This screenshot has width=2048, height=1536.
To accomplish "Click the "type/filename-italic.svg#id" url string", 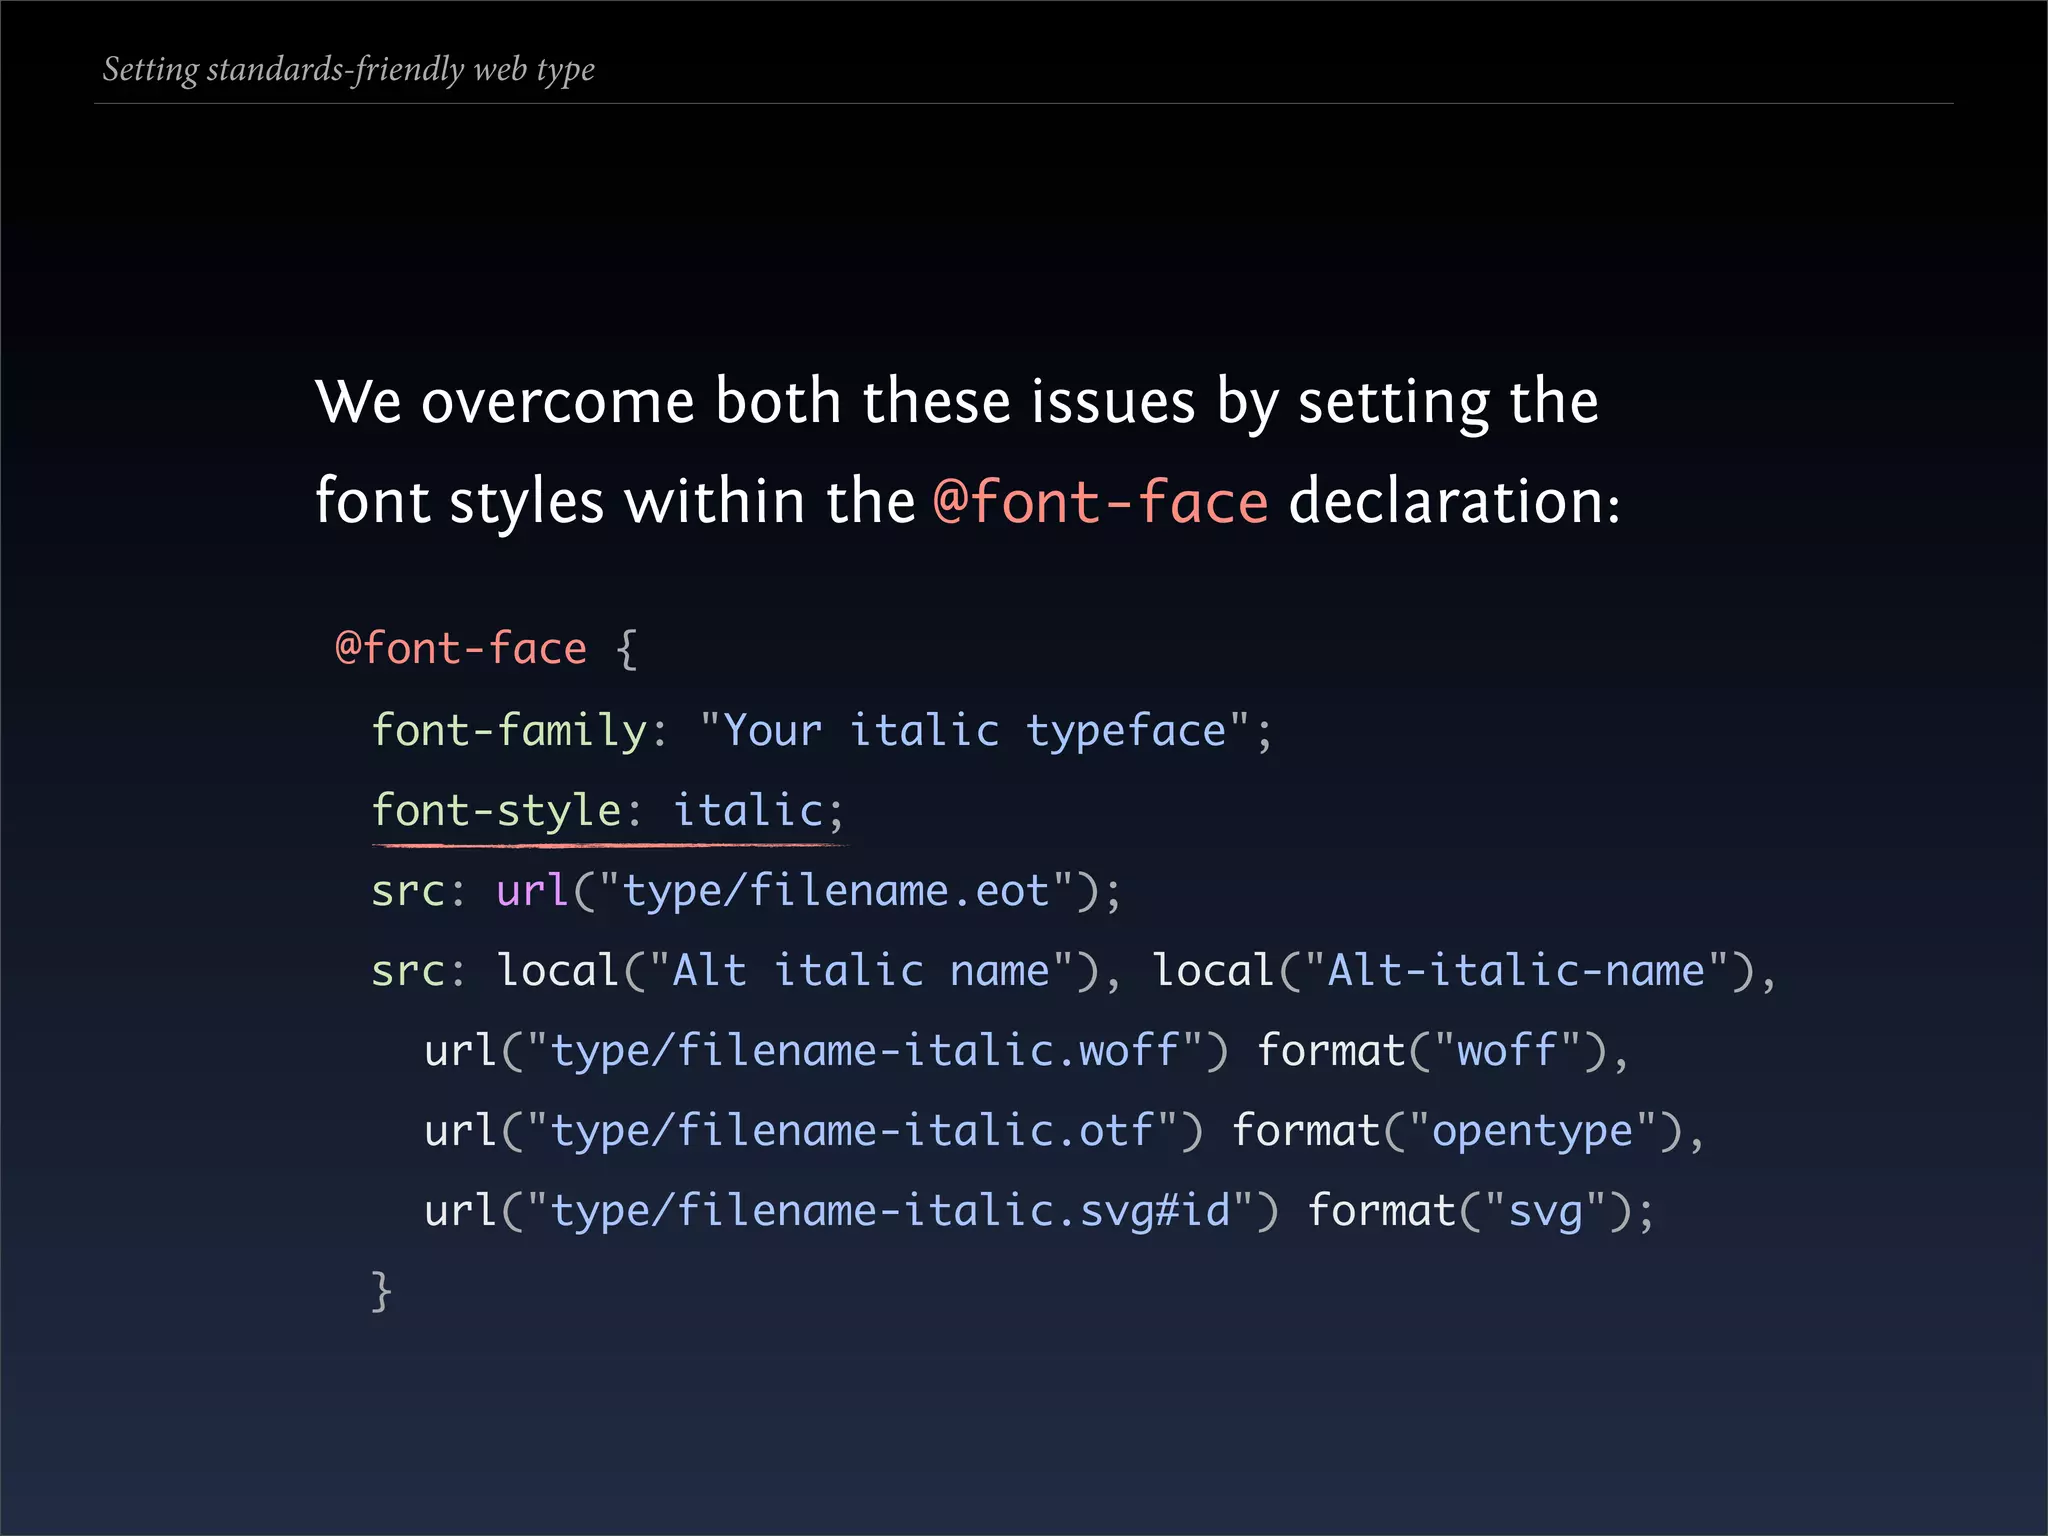I will 891,1211.
